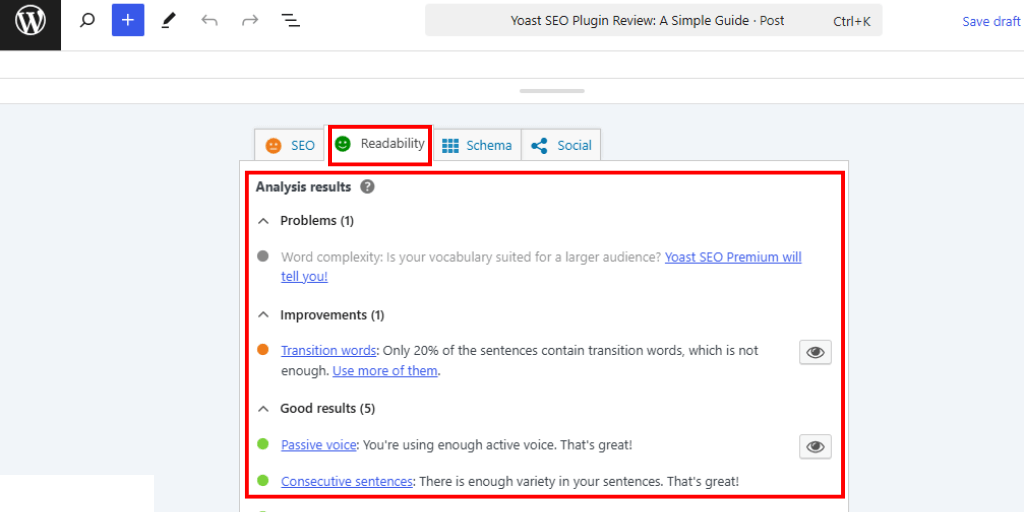Toggle eye highlight for Passive voice
Screen dimensions: 1024x512
pyautogui.click(x=815, y=447)
